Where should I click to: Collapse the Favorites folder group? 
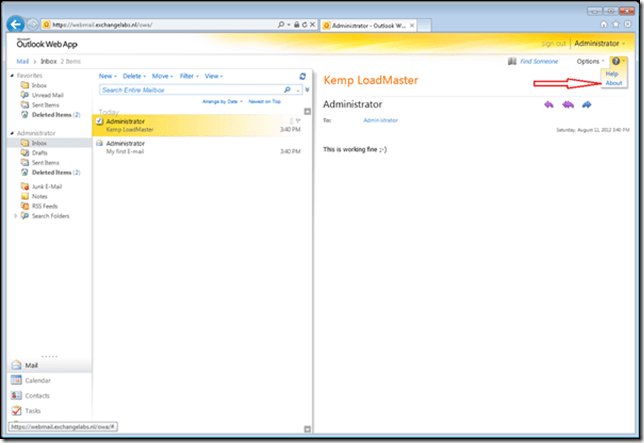[x=11, y=76]
